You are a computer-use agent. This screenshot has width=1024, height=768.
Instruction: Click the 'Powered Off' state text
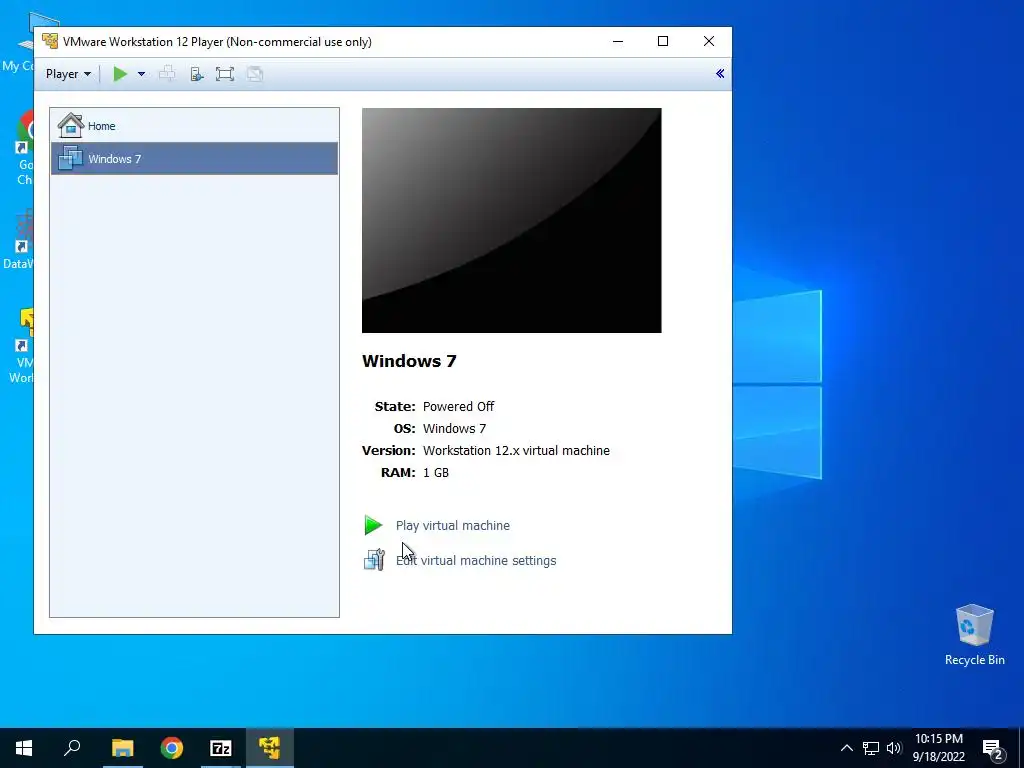point(458,406)
